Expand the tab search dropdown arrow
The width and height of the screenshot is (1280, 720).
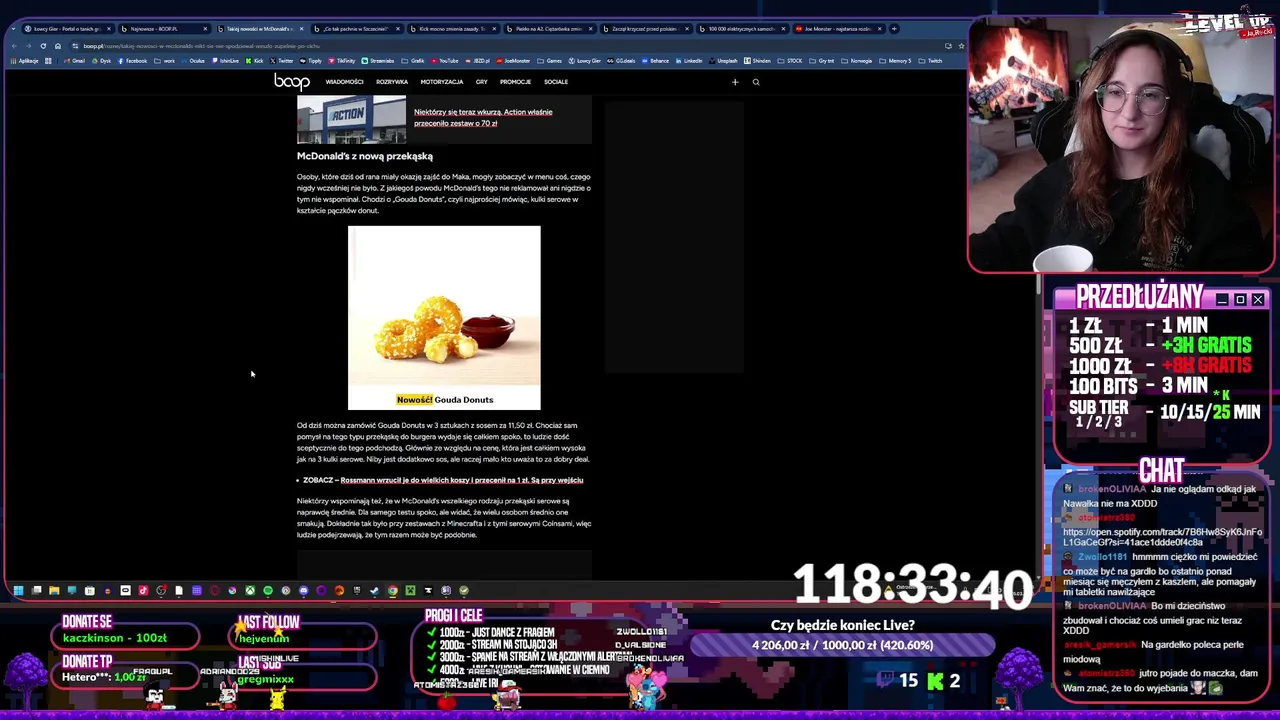coord(14,29)
